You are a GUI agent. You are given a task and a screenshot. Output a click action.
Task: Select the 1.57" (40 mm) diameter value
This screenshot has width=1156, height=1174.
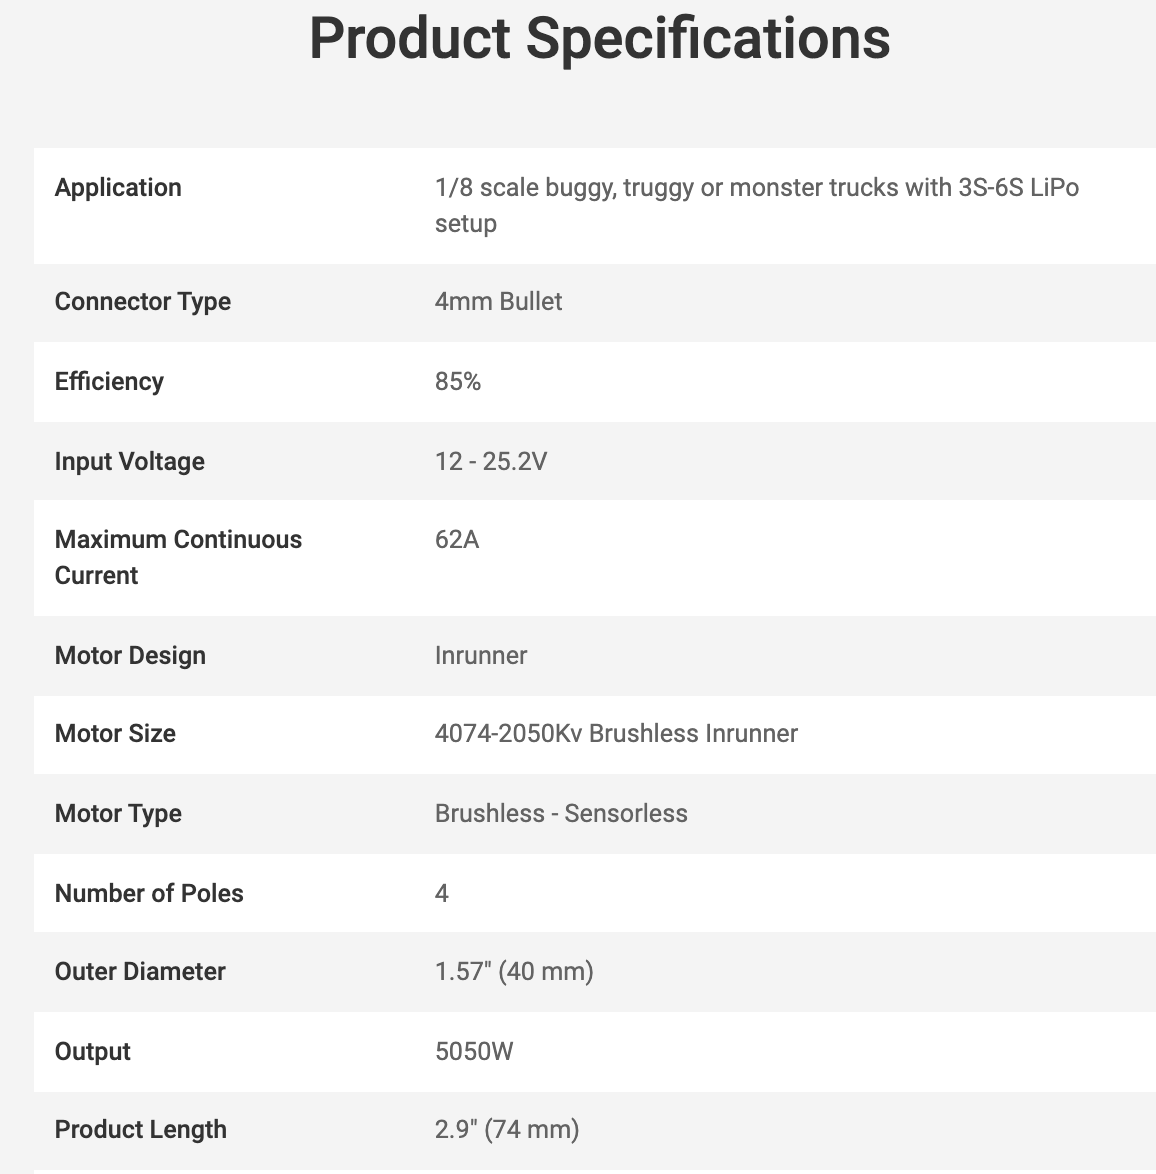[x=514, y=972]
